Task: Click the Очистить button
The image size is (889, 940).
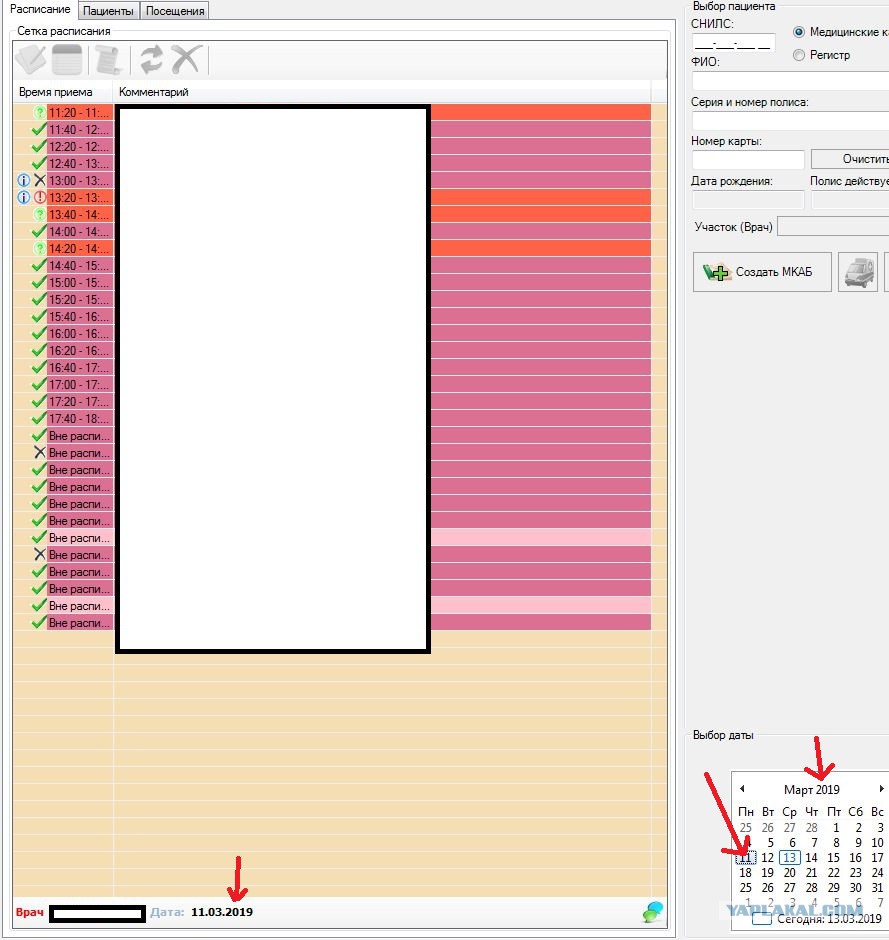Action: 850,159
